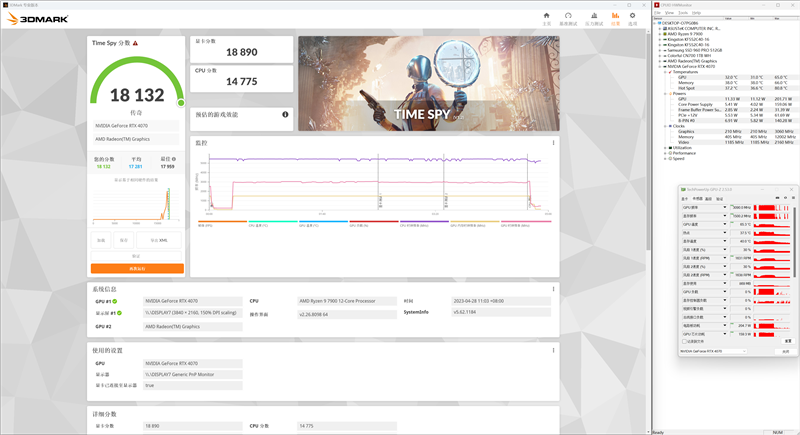Switch to the 高级 tab in GPU-Z
Viewport: 800px width, 435px height.
pyautogui.click(x=709, y=198)
